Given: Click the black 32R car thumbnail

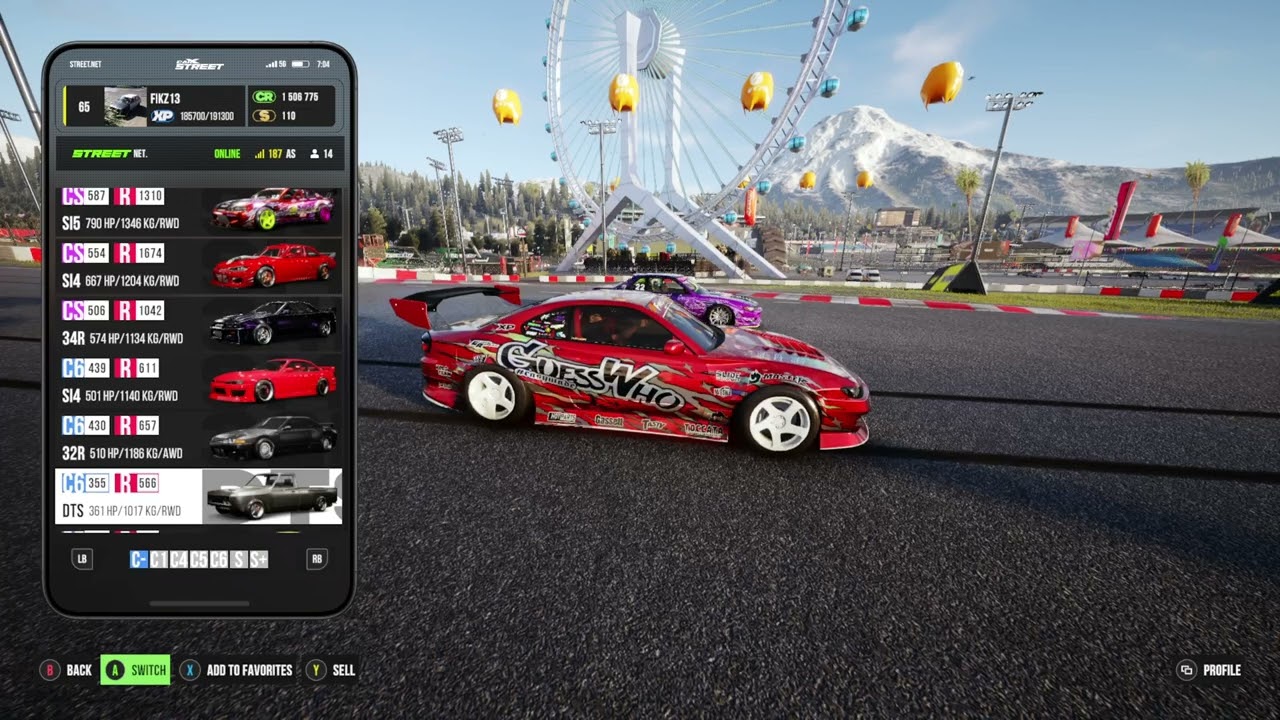Looking at the screenshot, I should click(273, 437).
